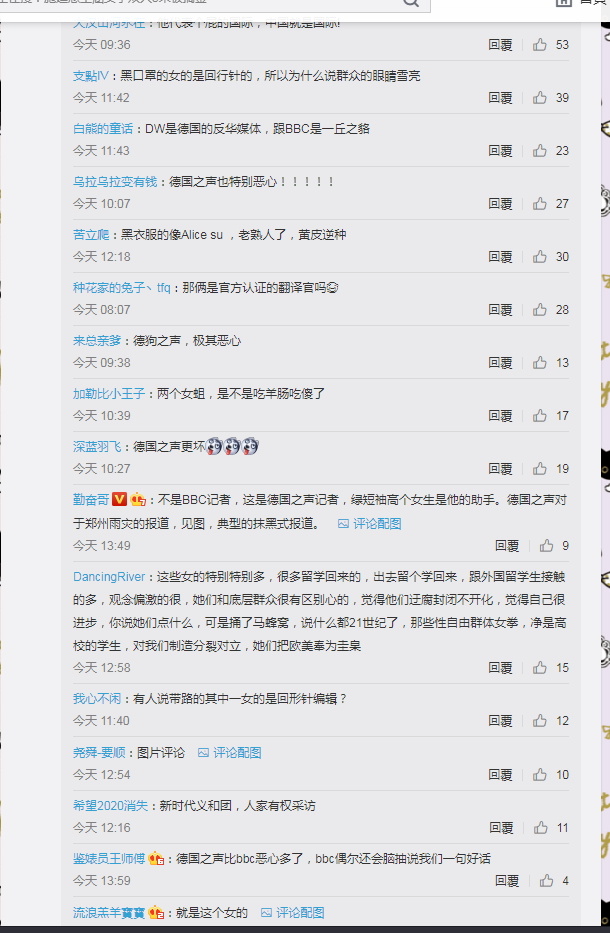The width and height of the screenshot is (610, 933).
Task: Visit 鉴婊员王师傅's profile page
Action: [x=109, y=859]
